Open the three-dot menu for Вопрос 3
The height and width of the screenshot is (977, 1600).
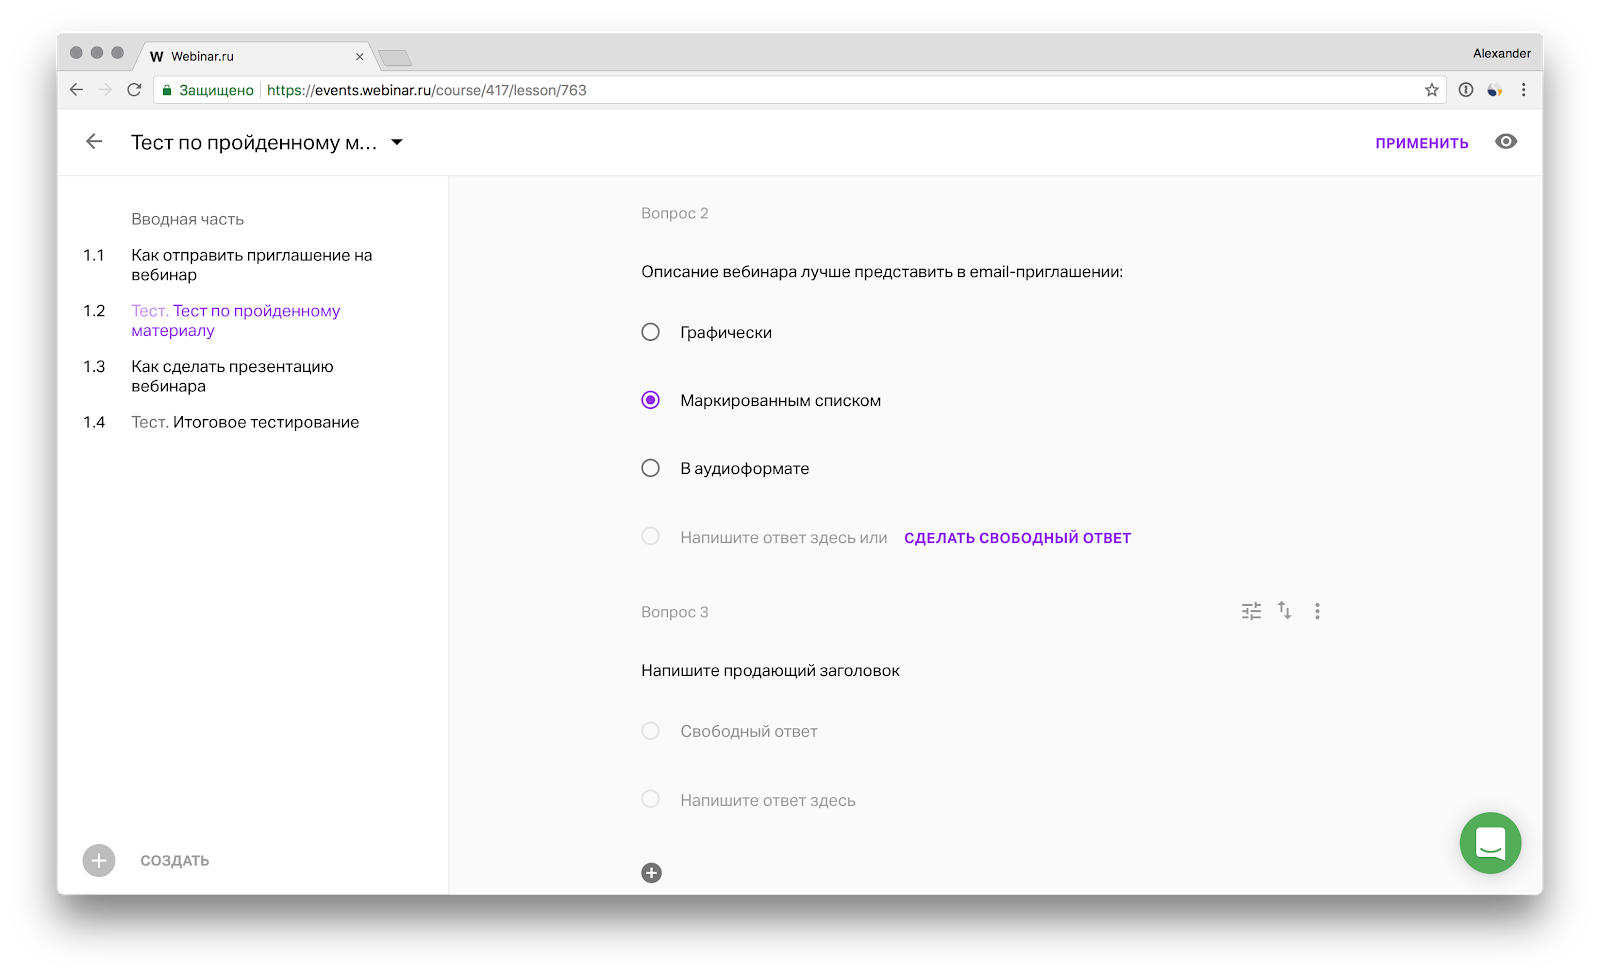pos(1317,611)
